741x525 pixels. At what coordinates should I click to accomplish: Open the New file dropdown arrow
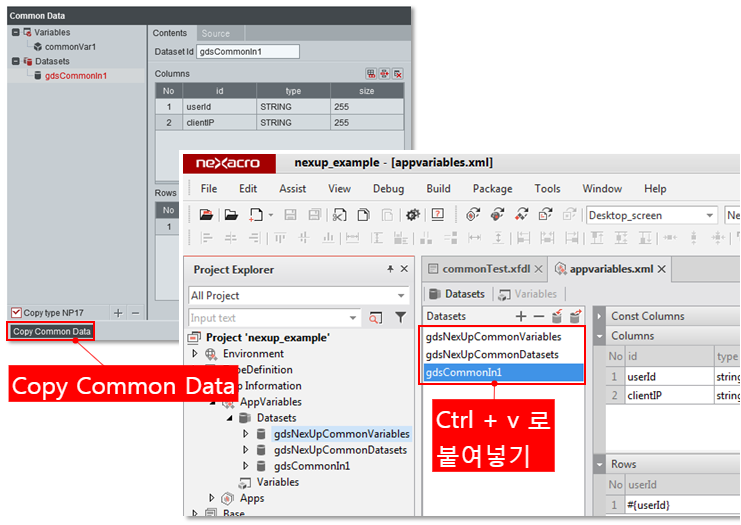271,215
